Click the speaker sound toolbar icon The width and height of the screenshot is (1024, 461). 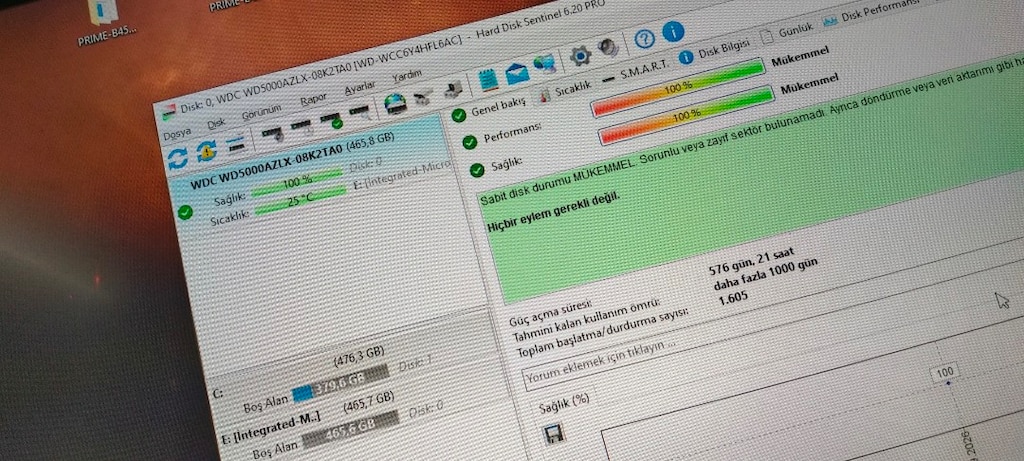(608, 48)
